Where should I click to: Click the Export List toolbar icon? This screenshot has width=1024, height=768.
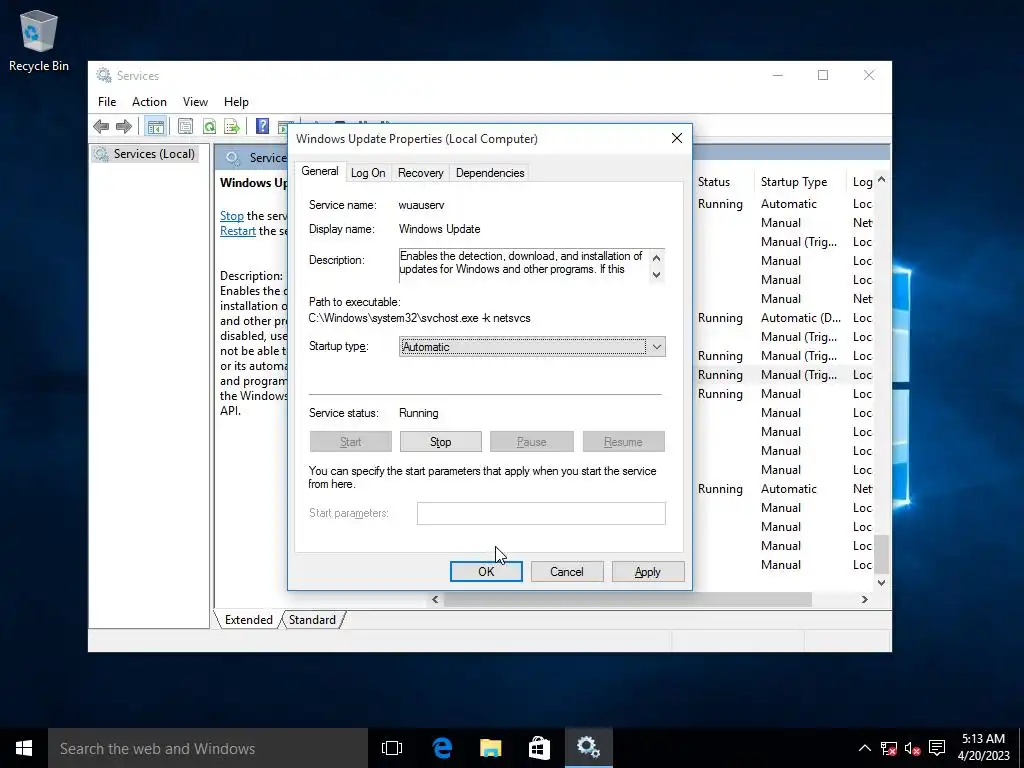(x=232, y=126)
